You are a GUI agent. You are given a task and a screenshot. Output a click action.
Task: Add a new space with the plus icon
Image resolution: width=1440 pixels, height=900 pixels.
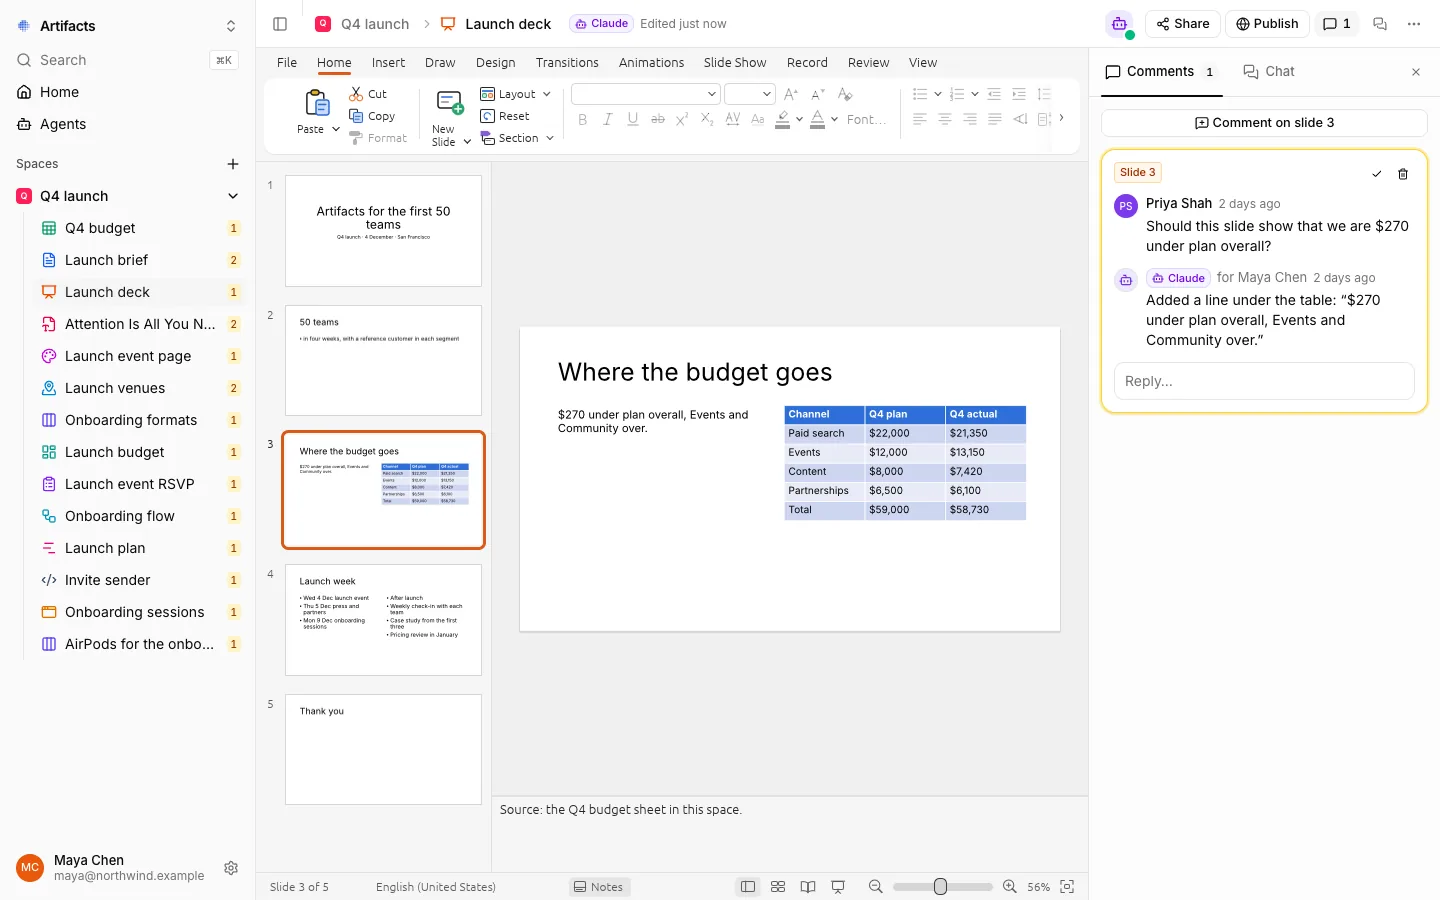coord(233,164)
